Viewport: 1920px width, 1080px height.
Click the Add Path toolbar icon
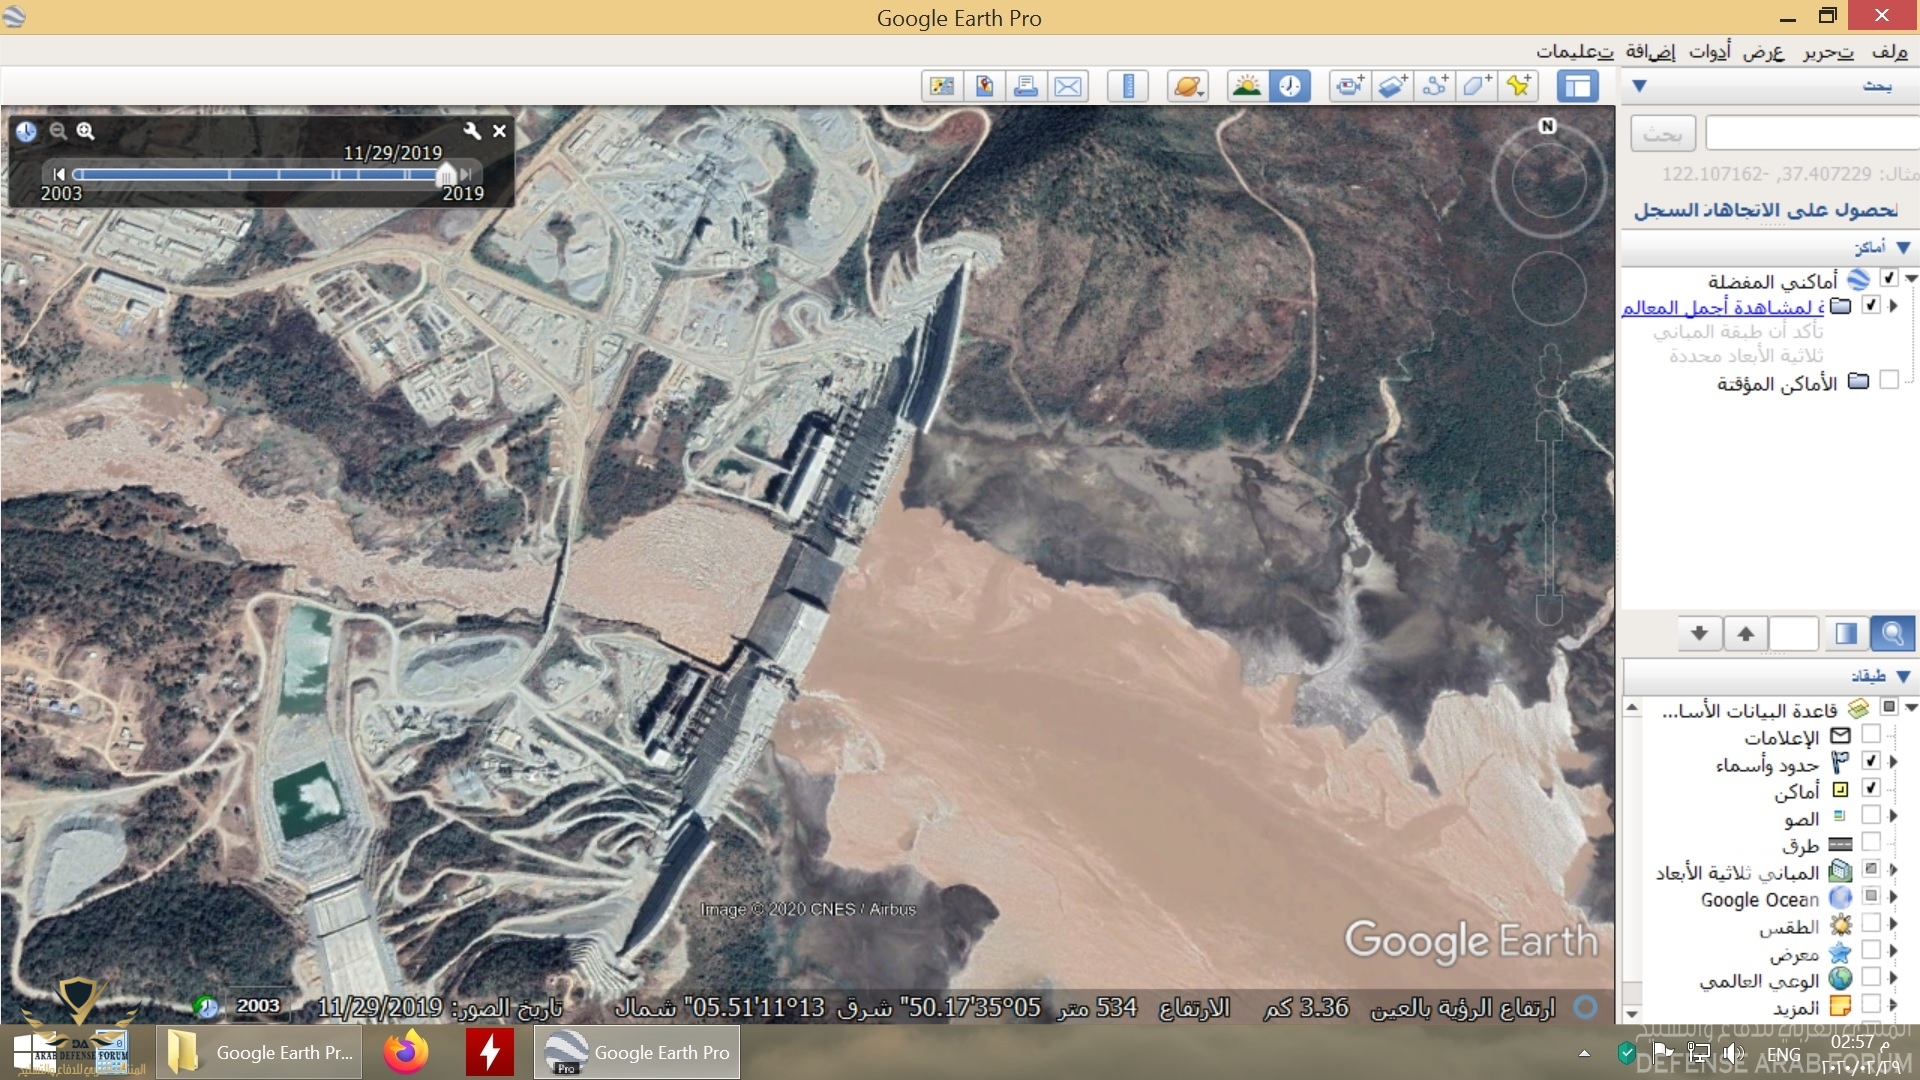click(x=1435, y=86)
